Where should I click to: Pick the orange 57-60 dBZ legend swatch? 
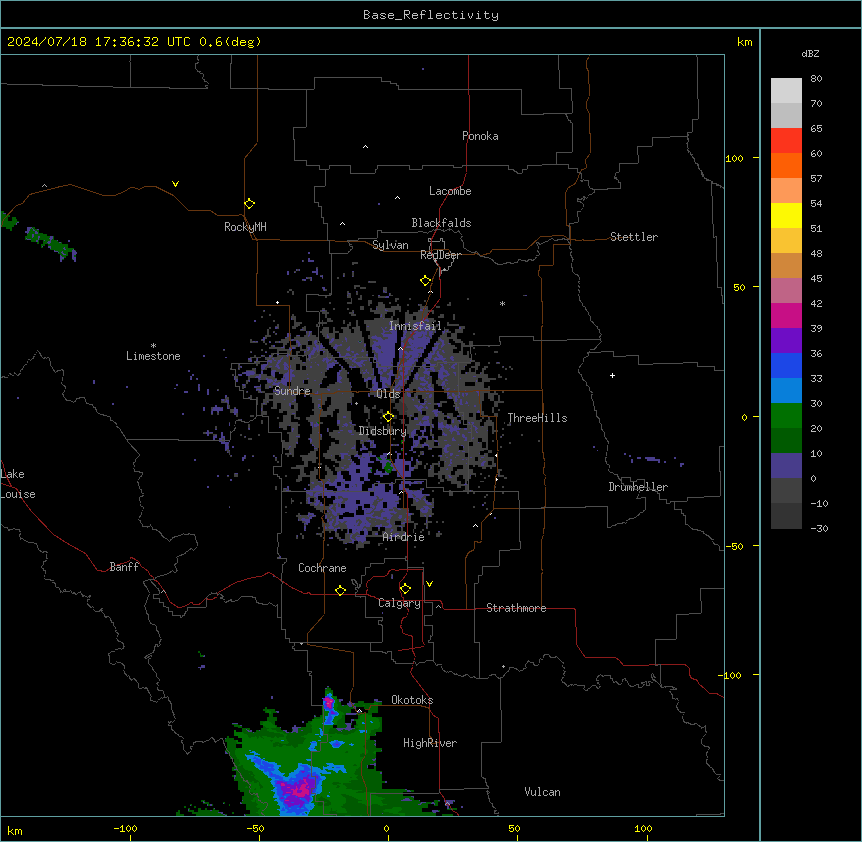click(786, 165)
